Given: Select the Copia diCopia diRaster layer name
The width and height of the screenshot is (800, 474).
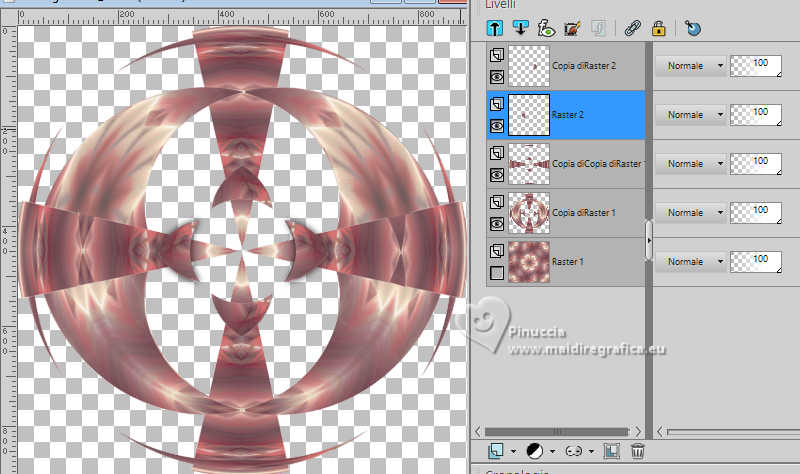Looking at the screenshot, I should (598, 164).
